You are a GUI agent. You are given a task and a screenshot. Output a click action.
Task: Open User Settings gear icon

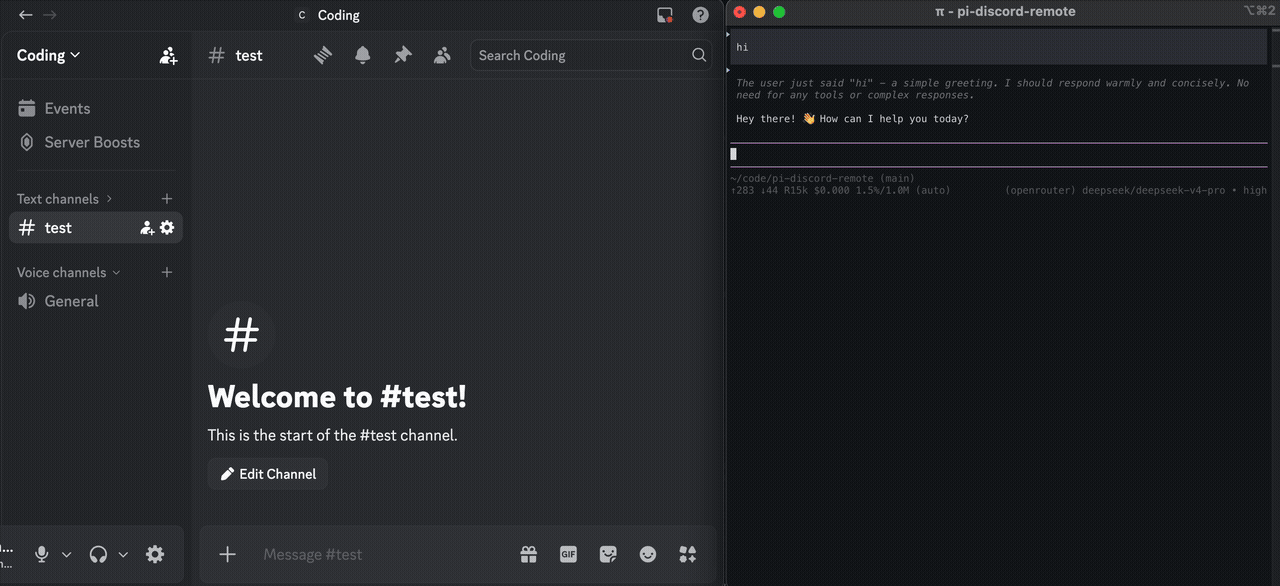(155, 554)
